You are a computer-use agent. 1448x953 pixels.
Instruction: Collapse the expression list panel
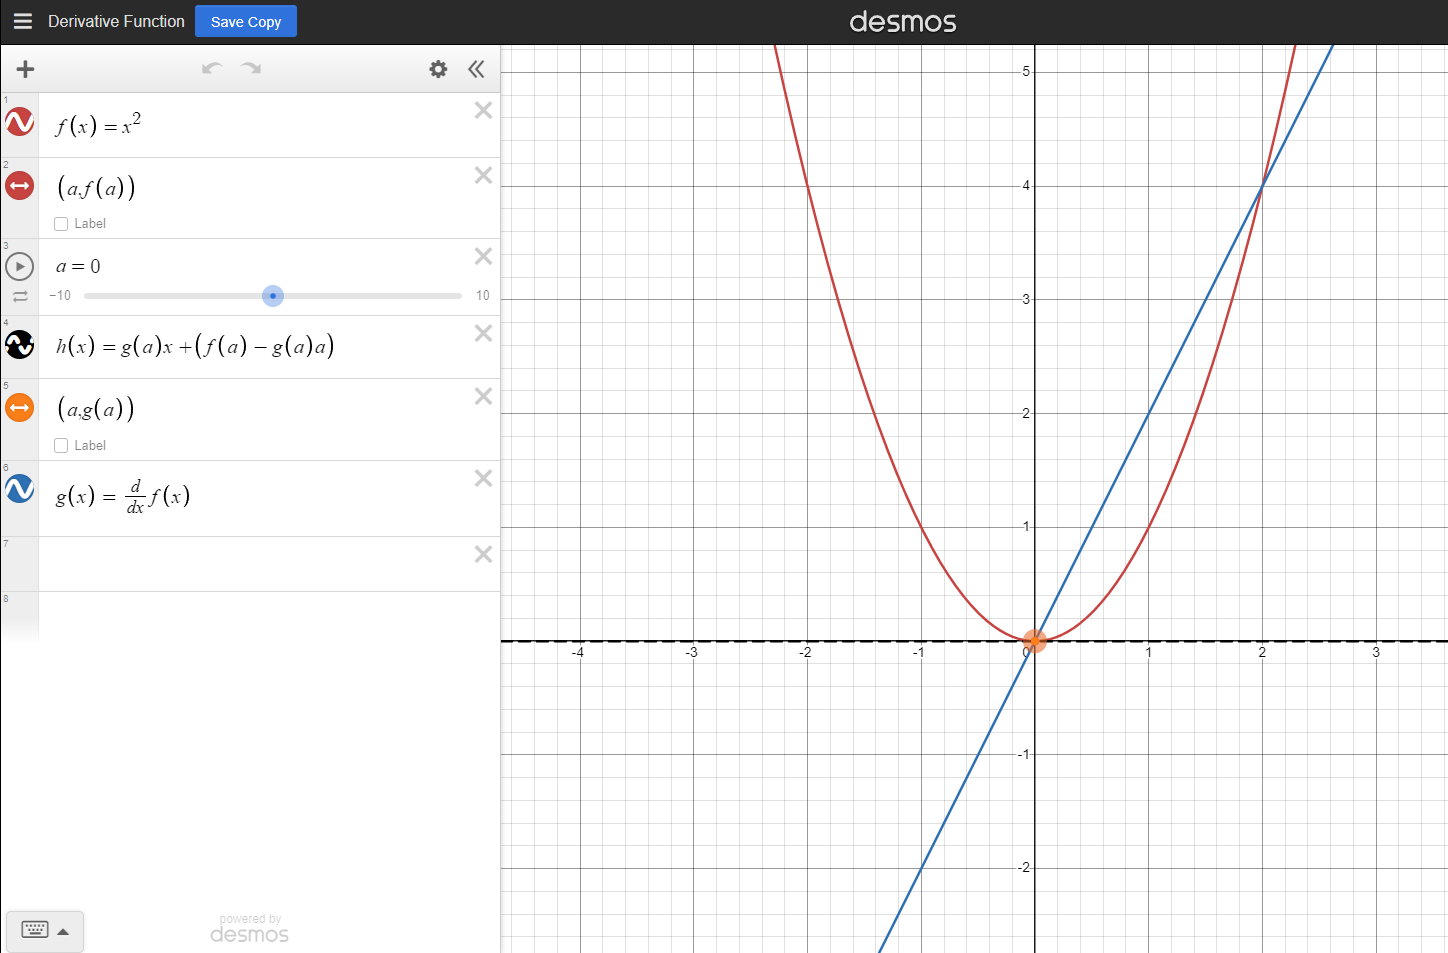(x=476, y=69)
